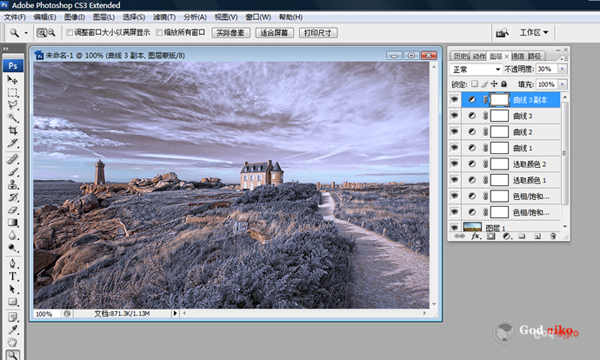Open the 文件(F) menu
The width and height of the screenshot is (600, 360).
point(15,17)
